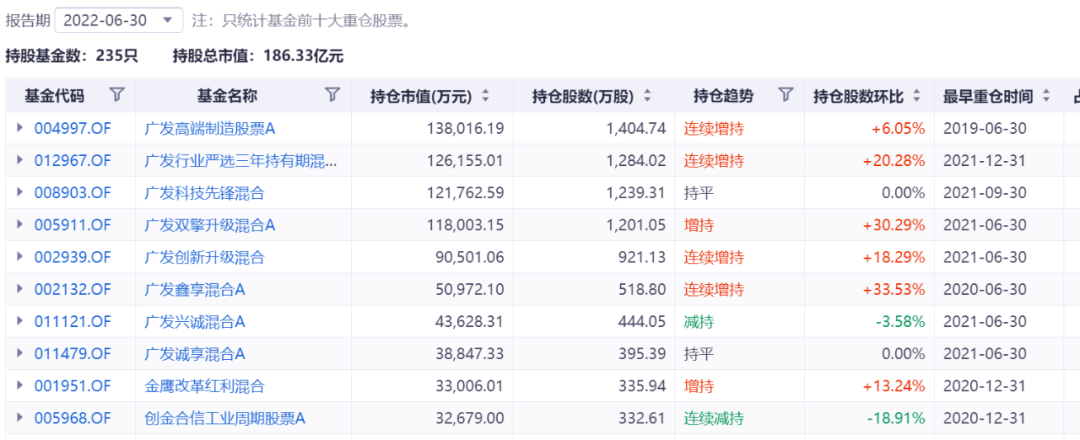Select market value cell 121,762.59
This screenshot has width=1080, height=440.
[468, 193]
